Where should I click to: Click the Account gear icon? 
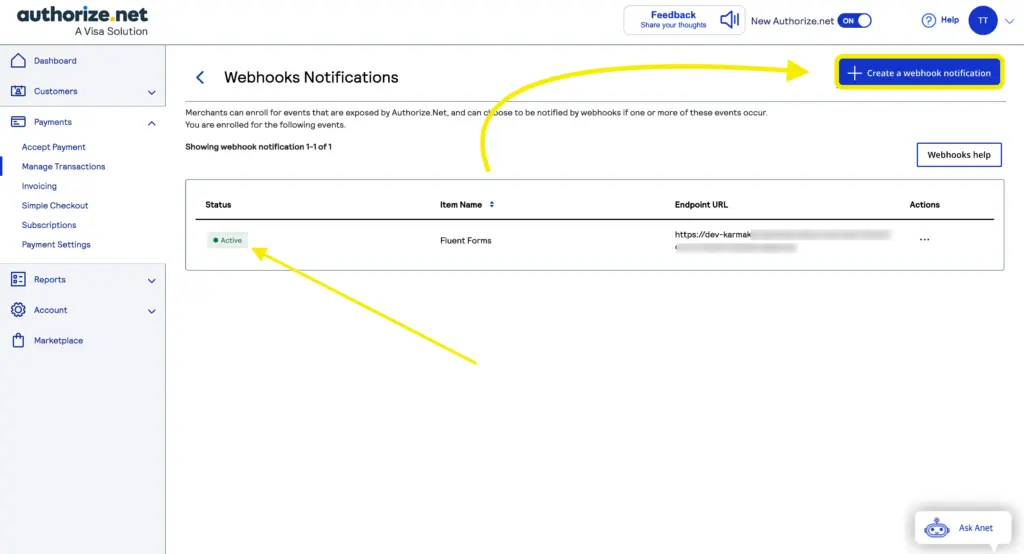(x=18, y=310)
